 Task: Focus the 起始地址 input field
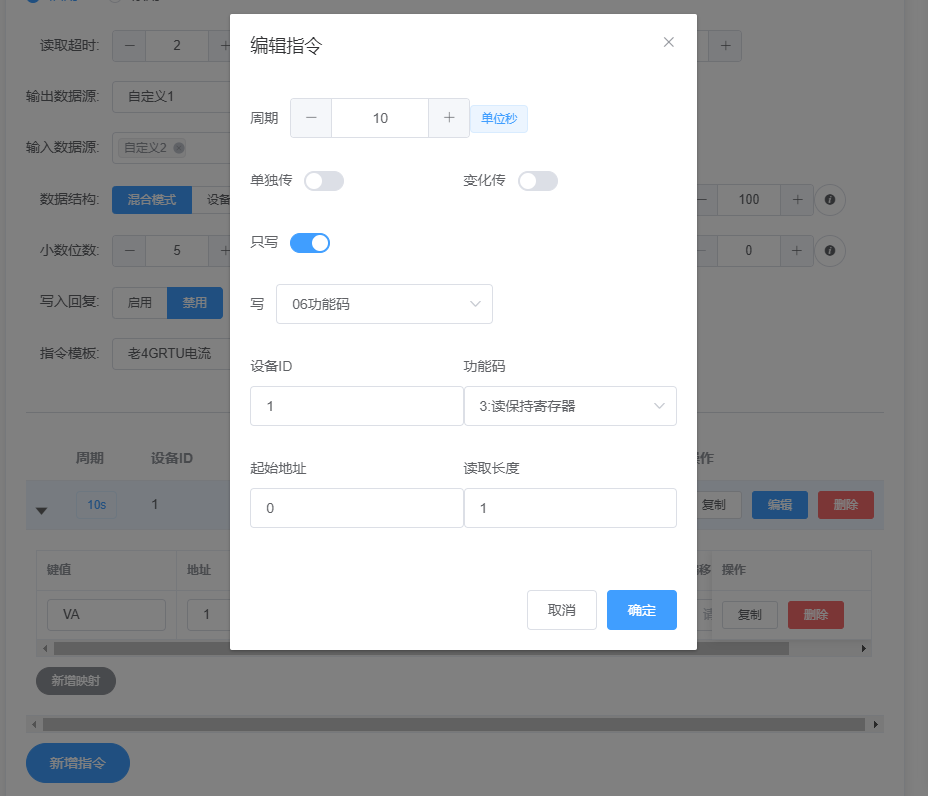click(356, 508)
